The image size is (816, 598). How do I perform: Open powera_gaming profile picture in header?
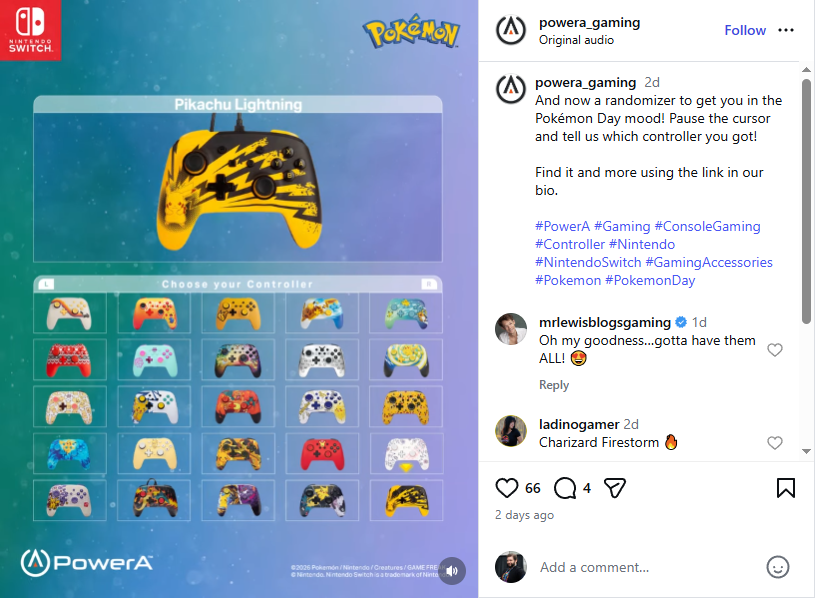point(511,30)
